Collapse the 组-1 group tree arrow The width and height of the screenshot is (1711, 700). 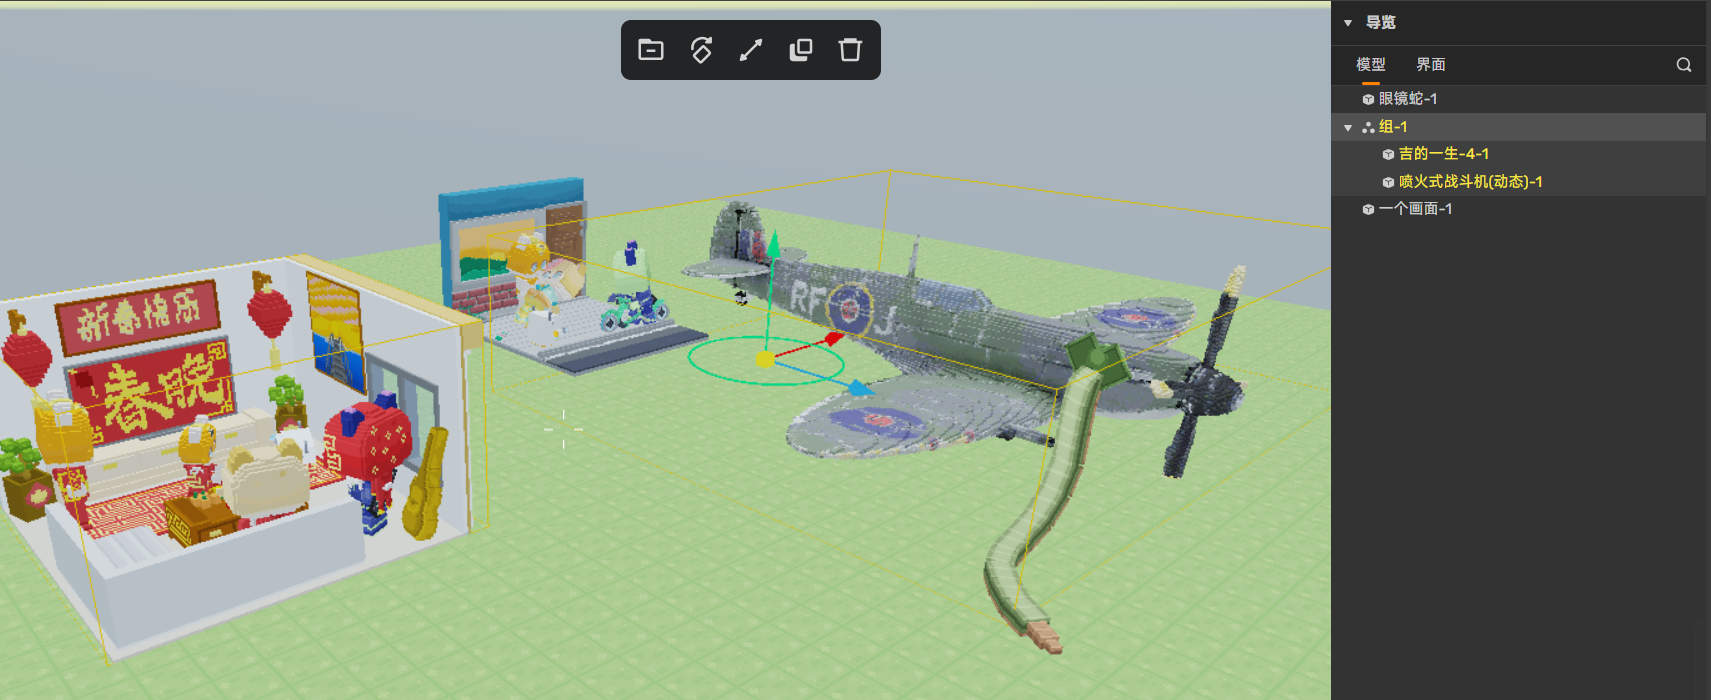click(1348, 128)
